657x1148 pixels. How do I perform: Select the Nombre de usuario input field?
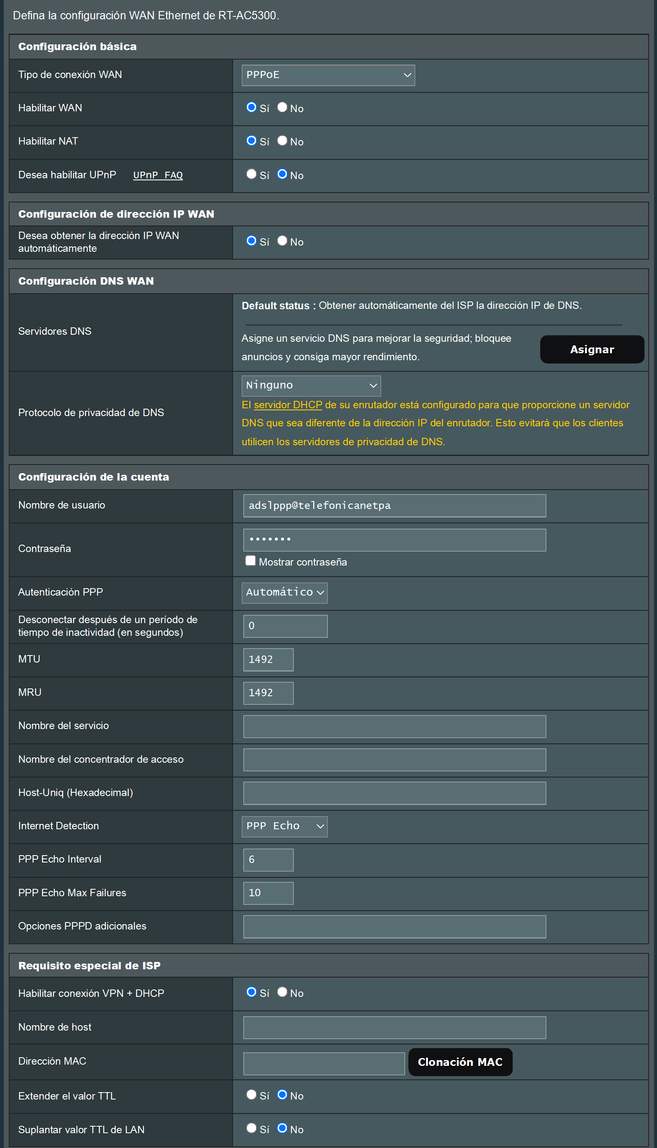pos(393,505)
